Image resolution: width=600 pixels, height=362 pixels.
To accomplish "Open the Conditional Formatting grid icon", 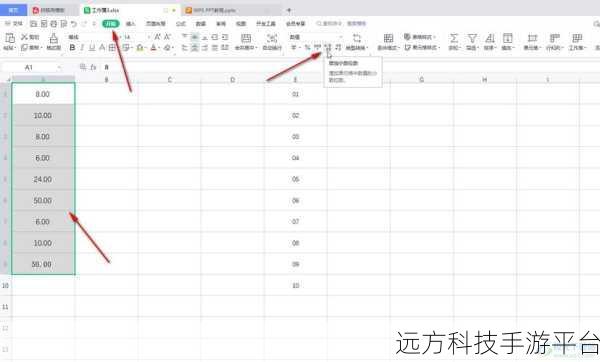I will click(x=388, y=38).
